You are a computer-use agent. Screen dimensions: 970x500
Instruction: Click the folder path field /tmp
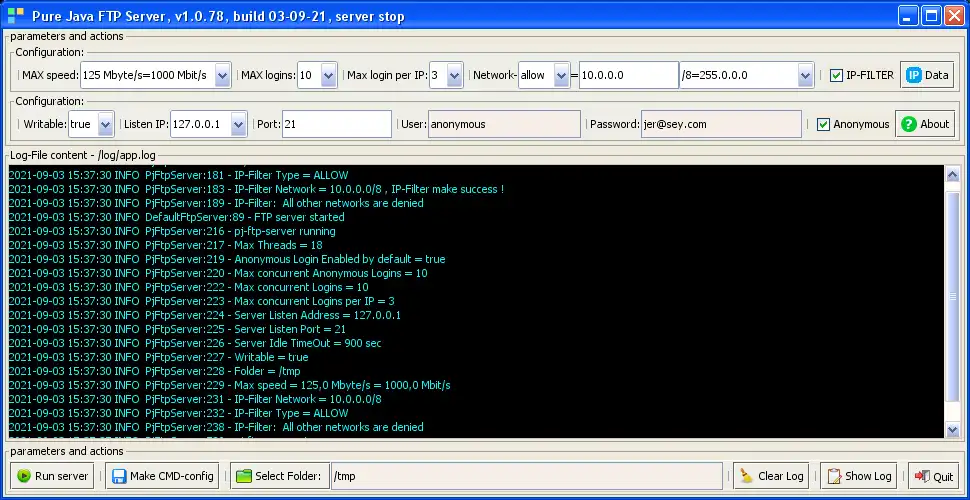pyautogui.click(x=527, y=476)
